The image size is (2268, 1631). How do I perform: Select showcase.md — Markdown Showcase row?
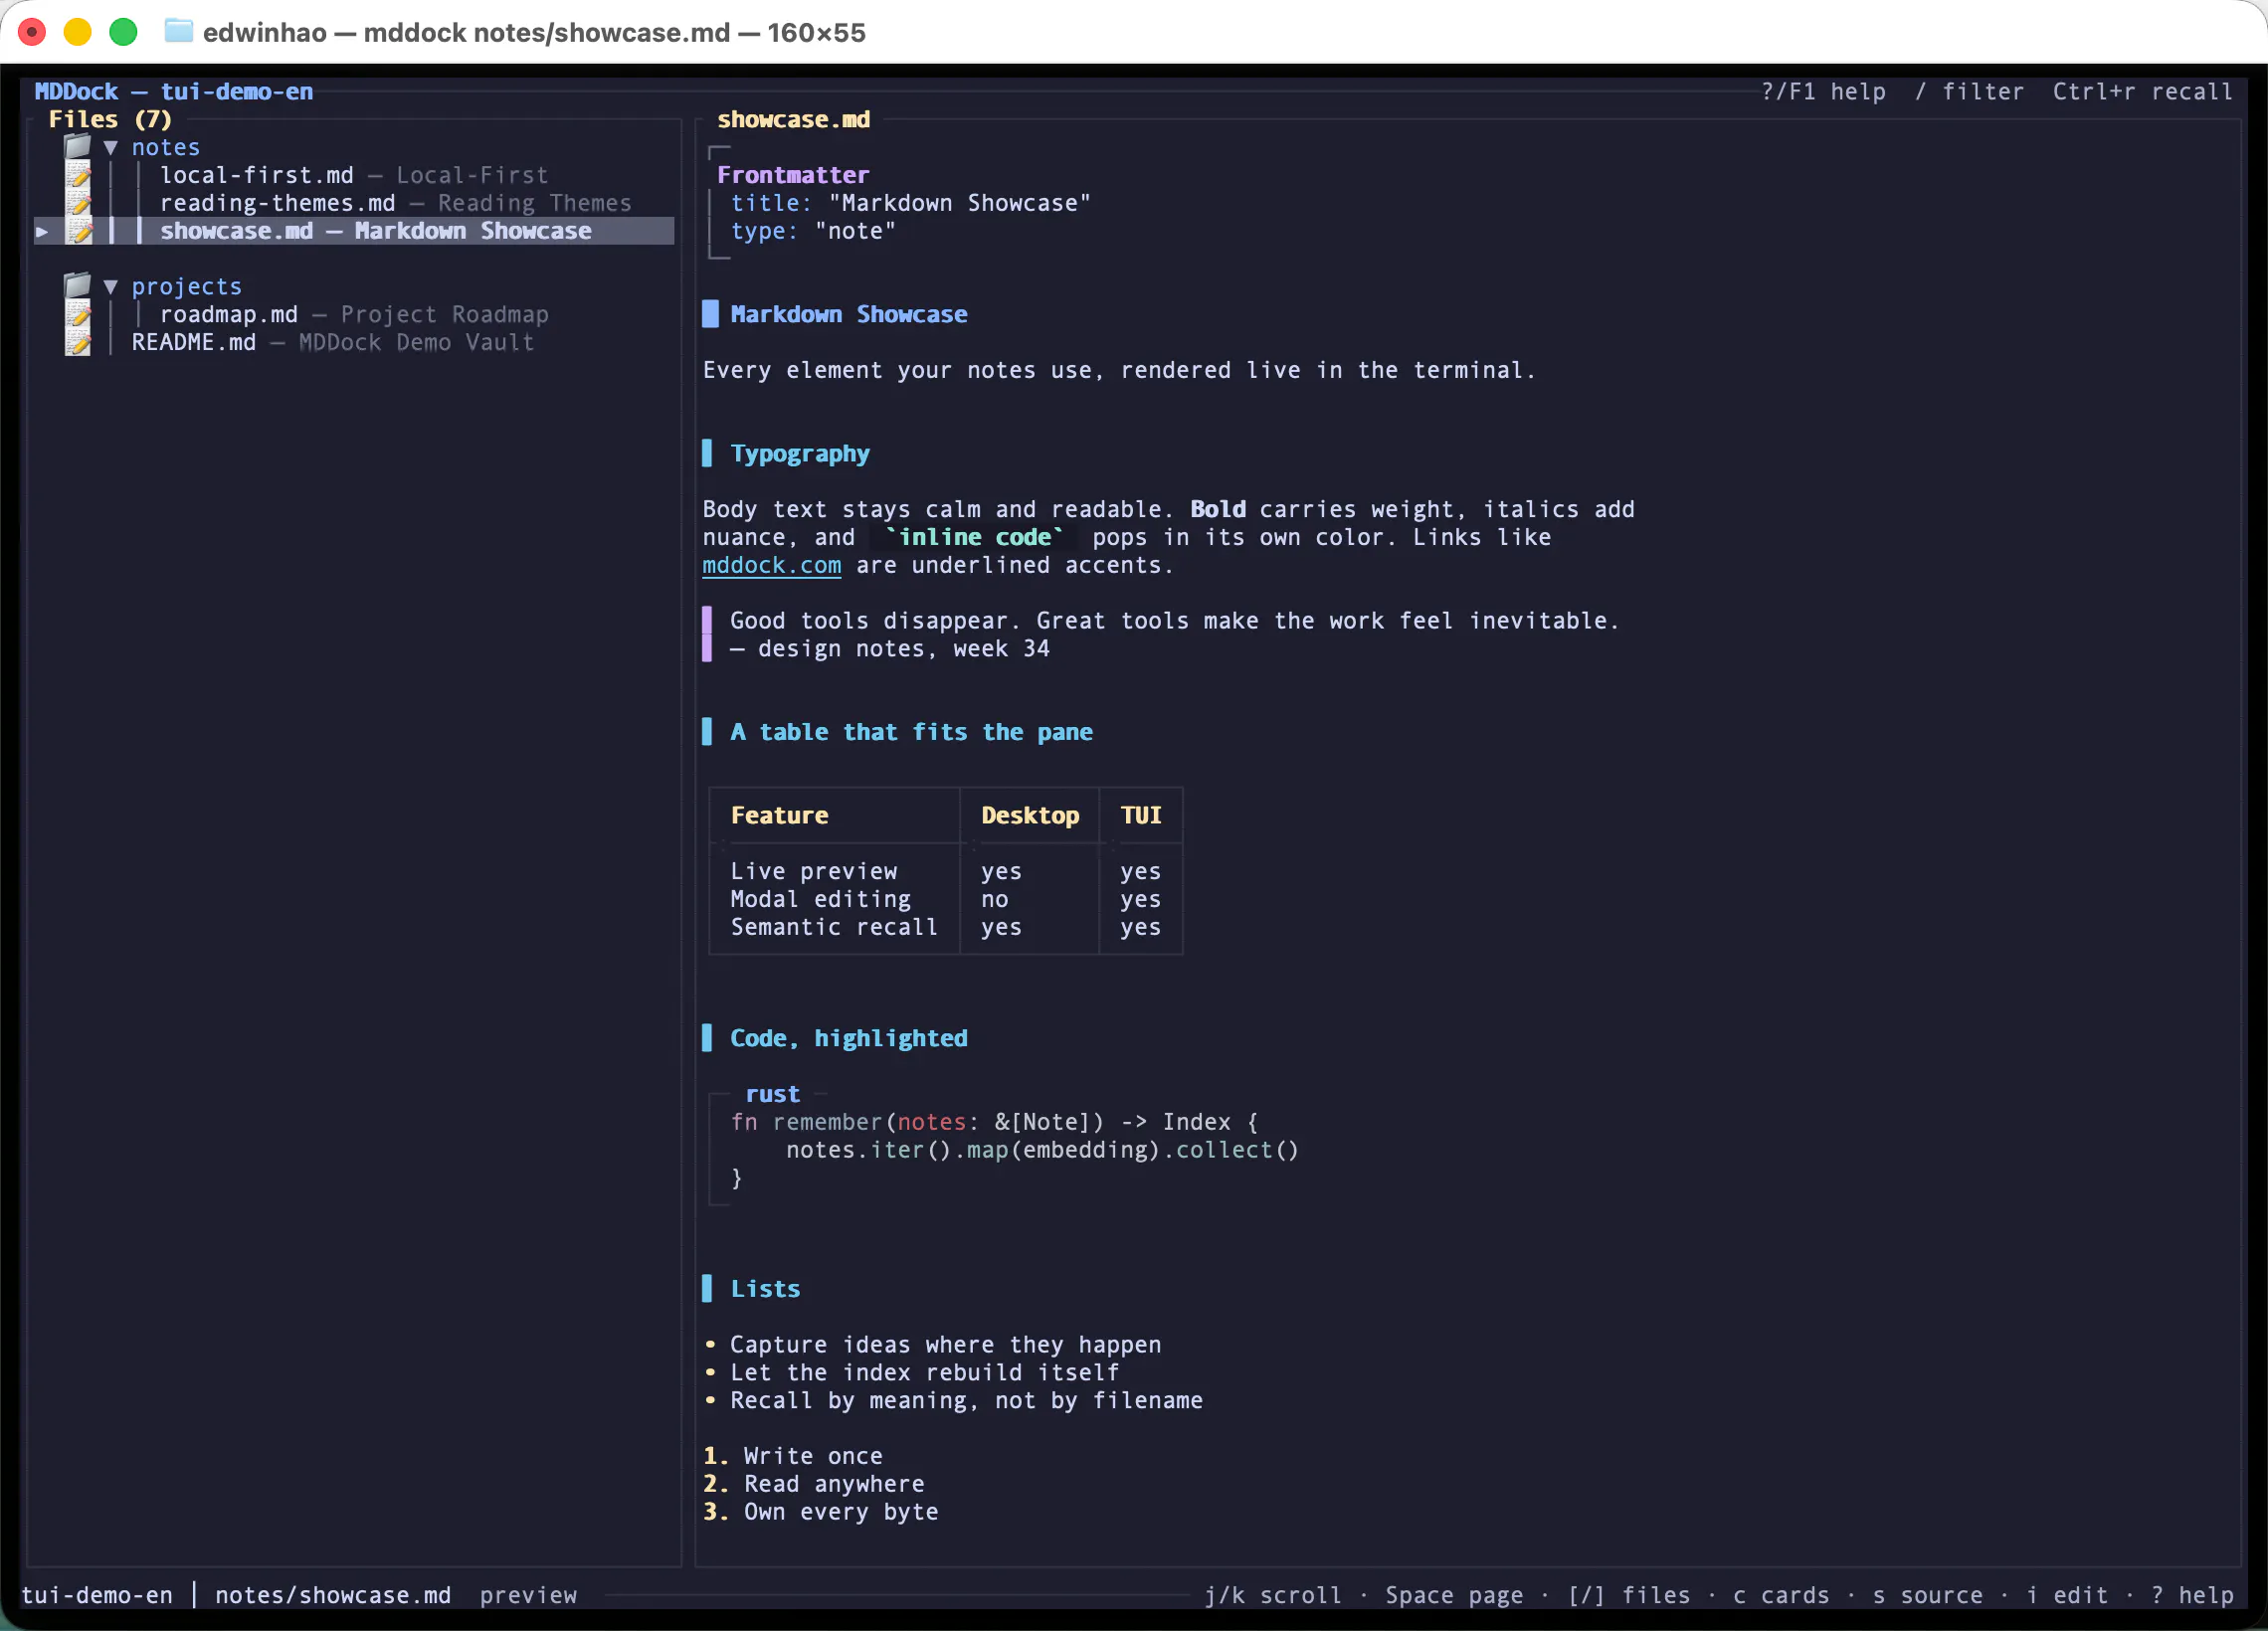point(354,231)
